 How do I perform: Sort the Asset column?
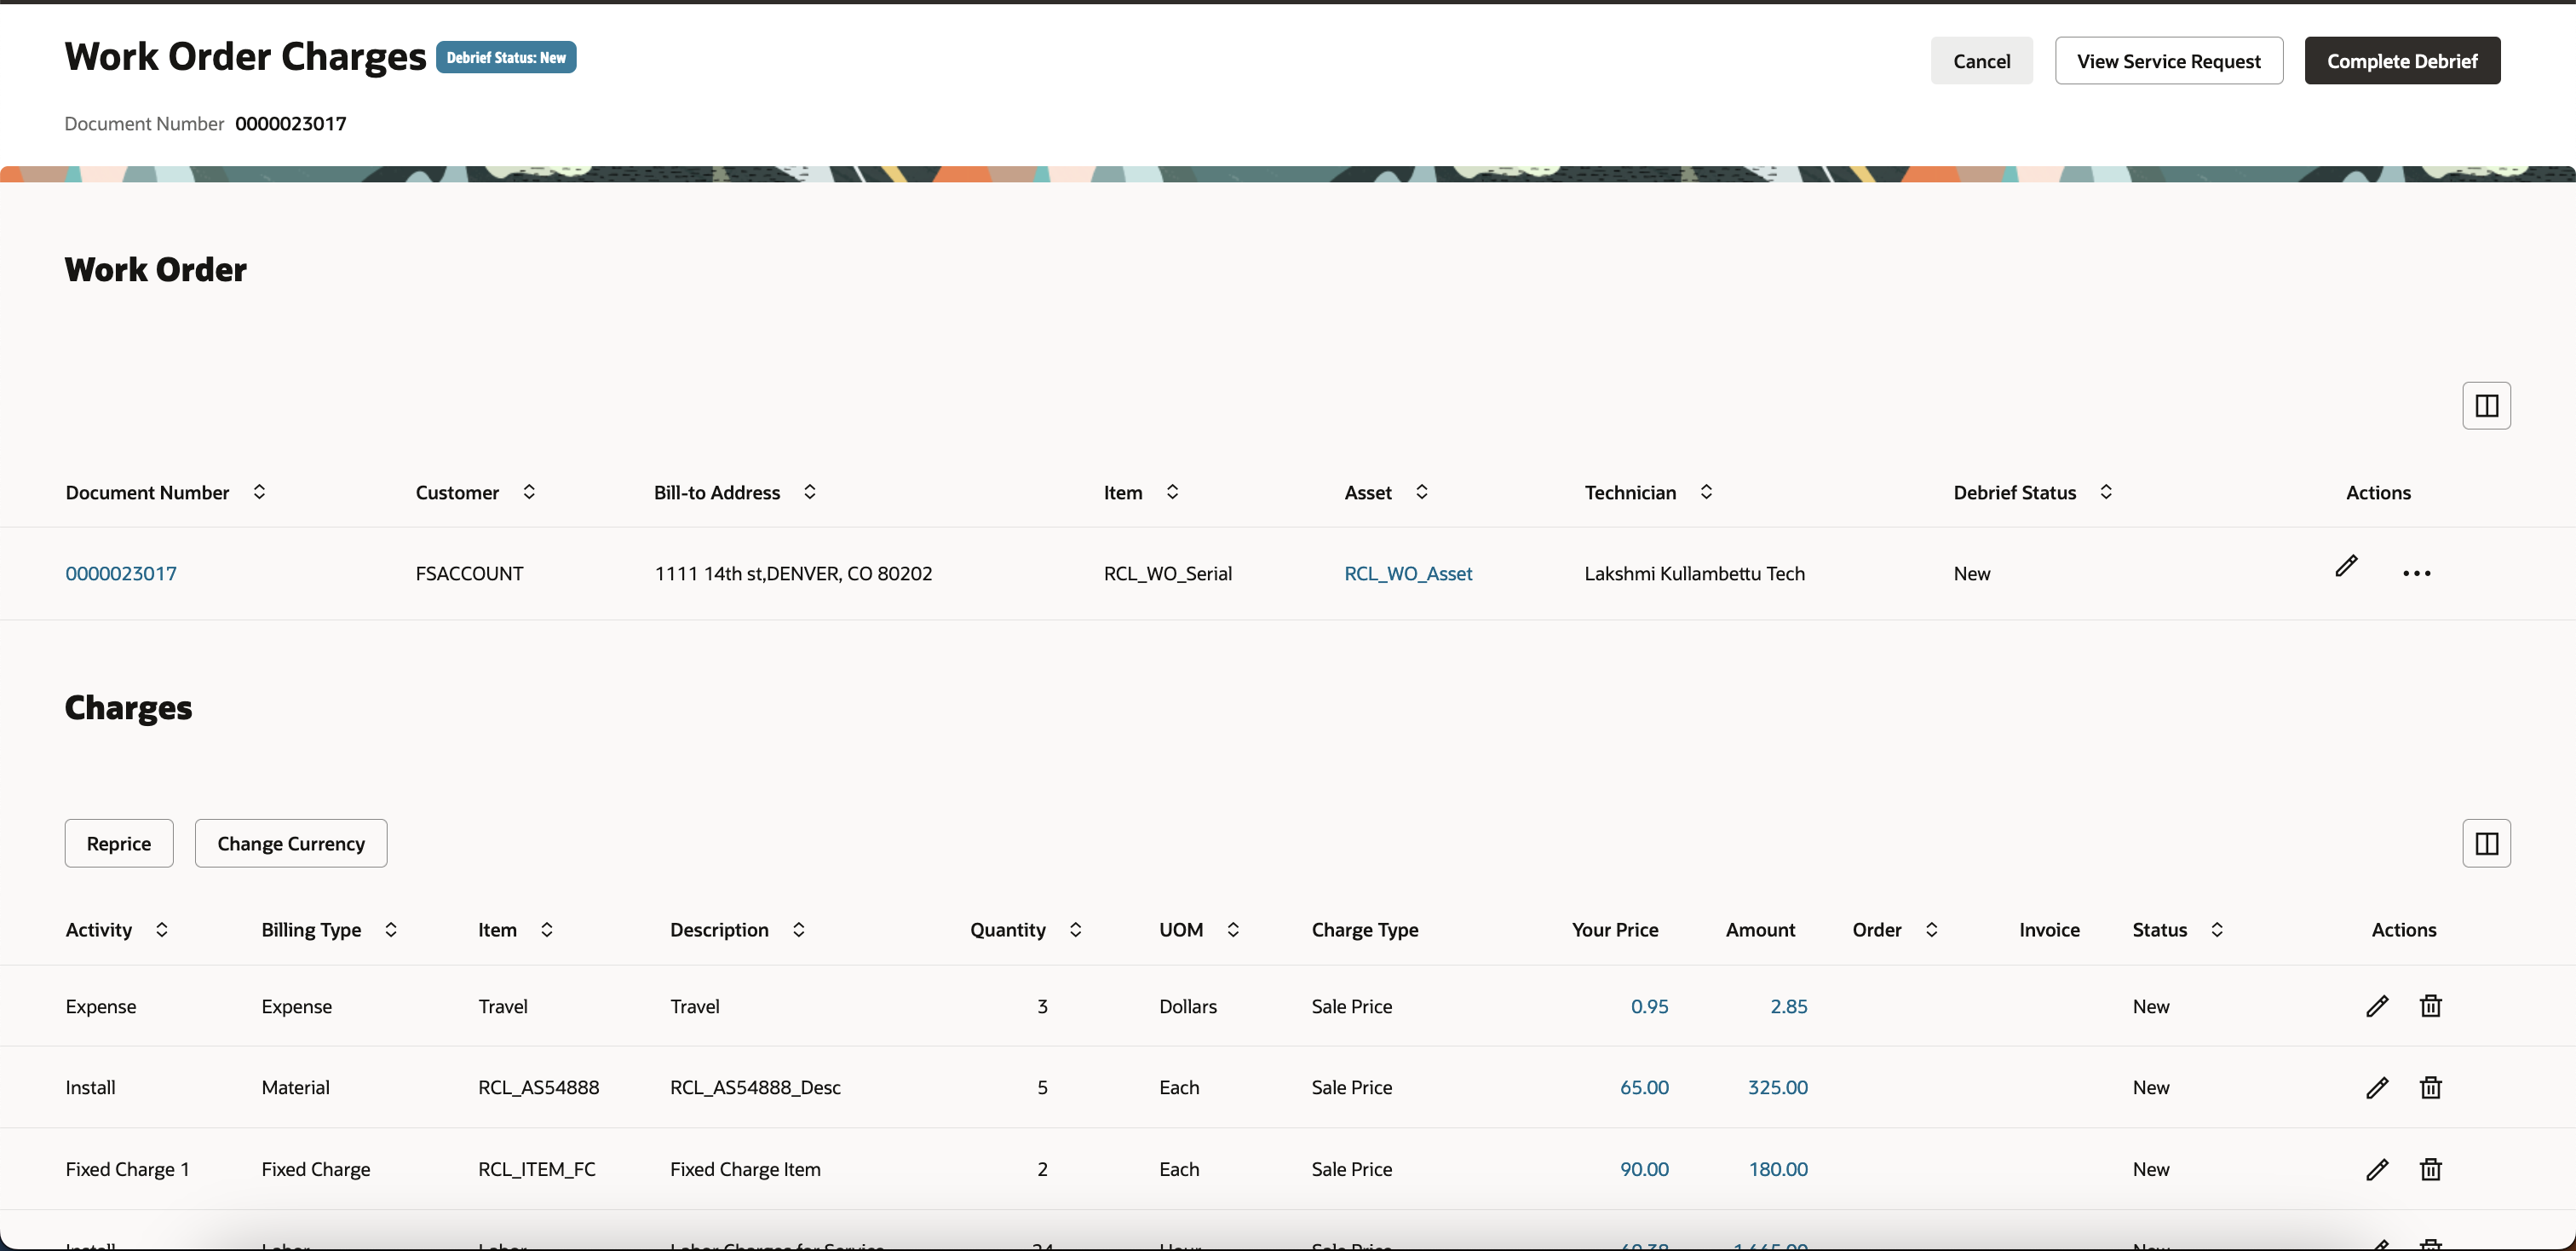[1421, 492]
